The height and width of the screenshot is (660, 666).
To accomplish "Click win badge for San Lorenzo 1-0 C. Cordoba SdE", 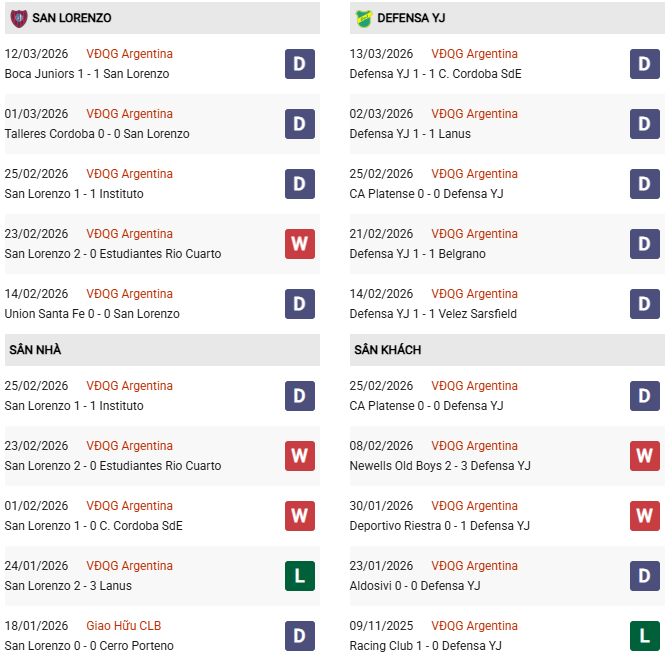I will 300,516.
